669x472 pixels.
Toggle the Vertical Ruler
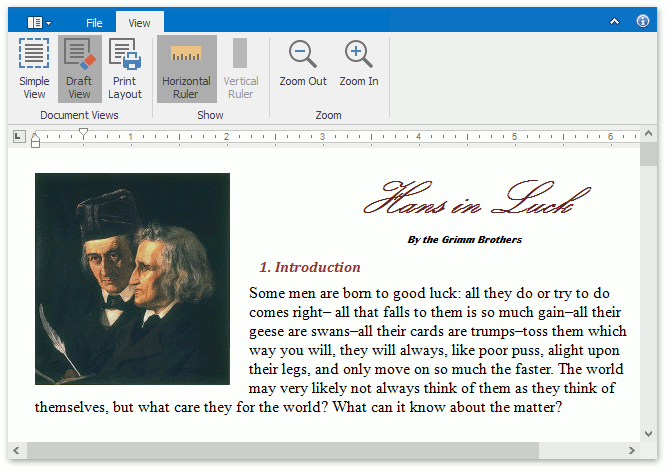tap(240, 68)
